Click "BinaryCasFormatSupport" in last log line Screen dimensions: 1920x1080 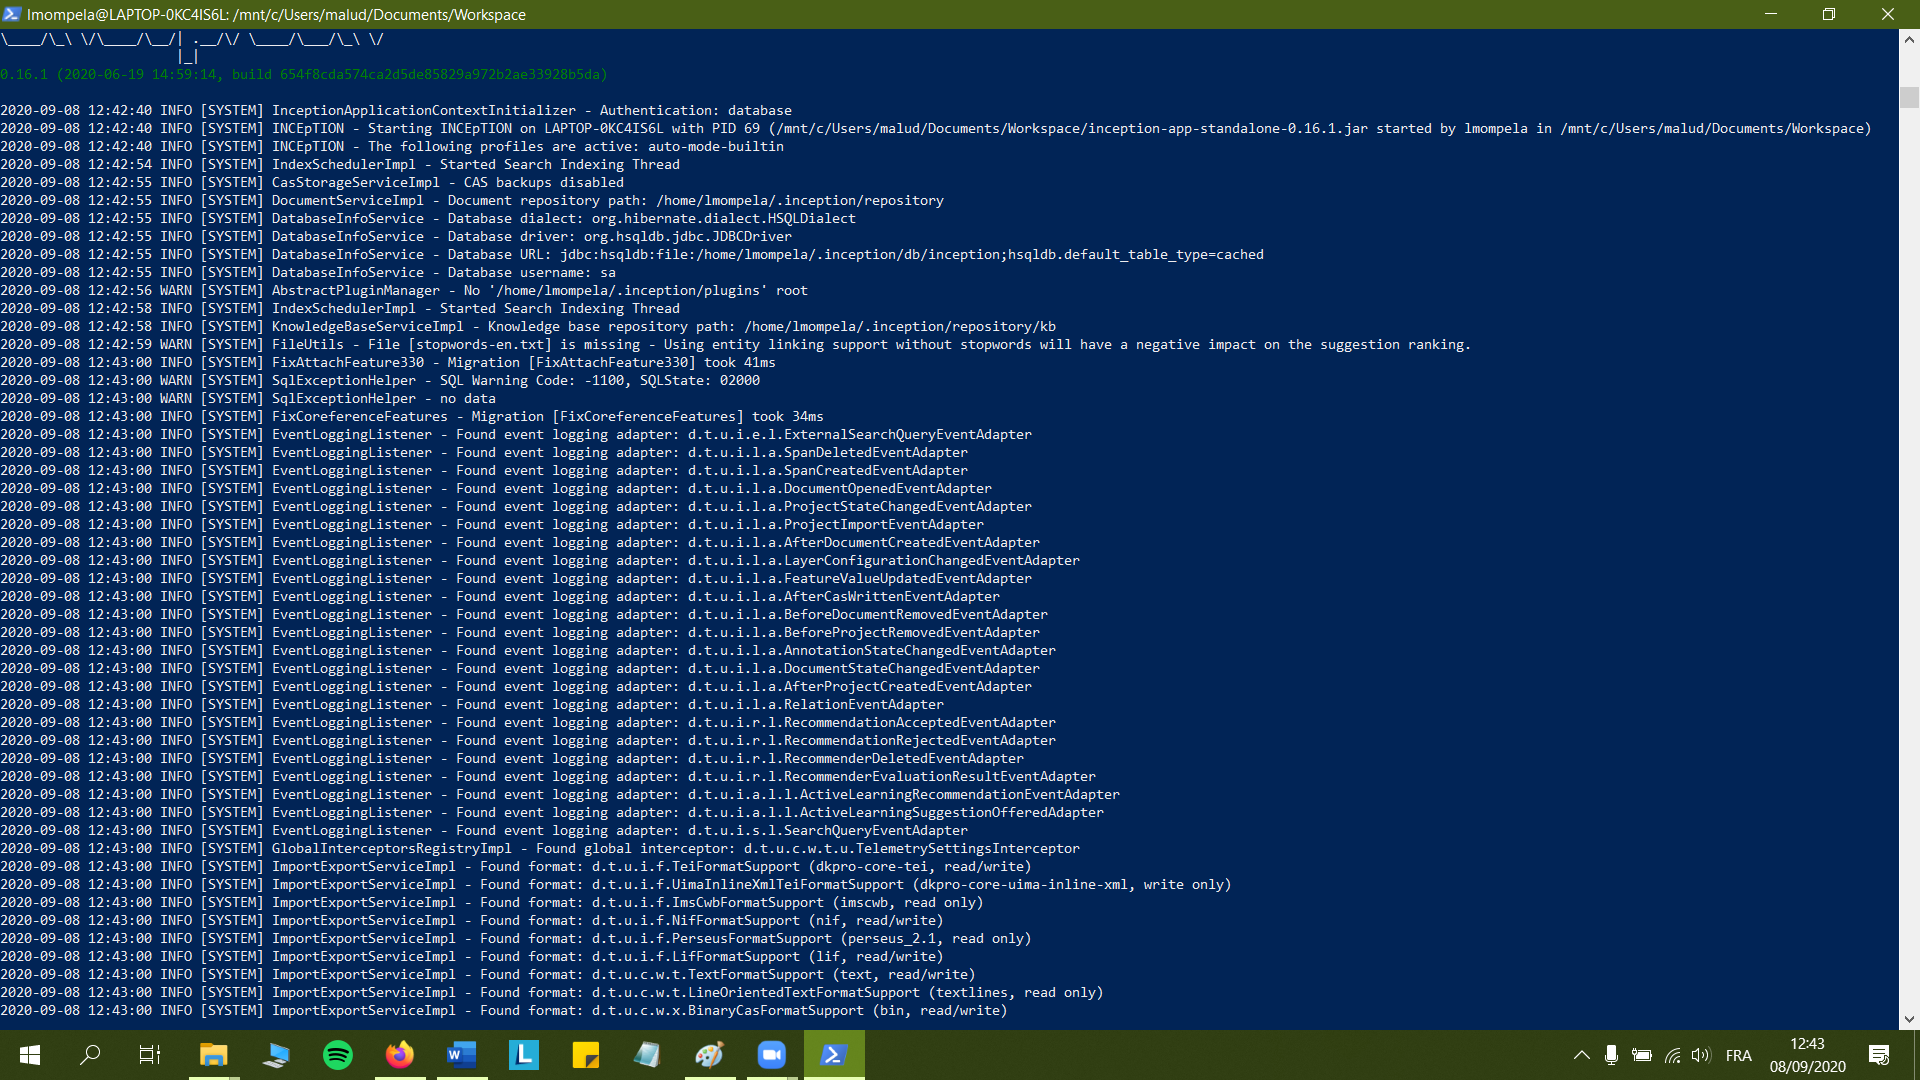pos(776,1010)
